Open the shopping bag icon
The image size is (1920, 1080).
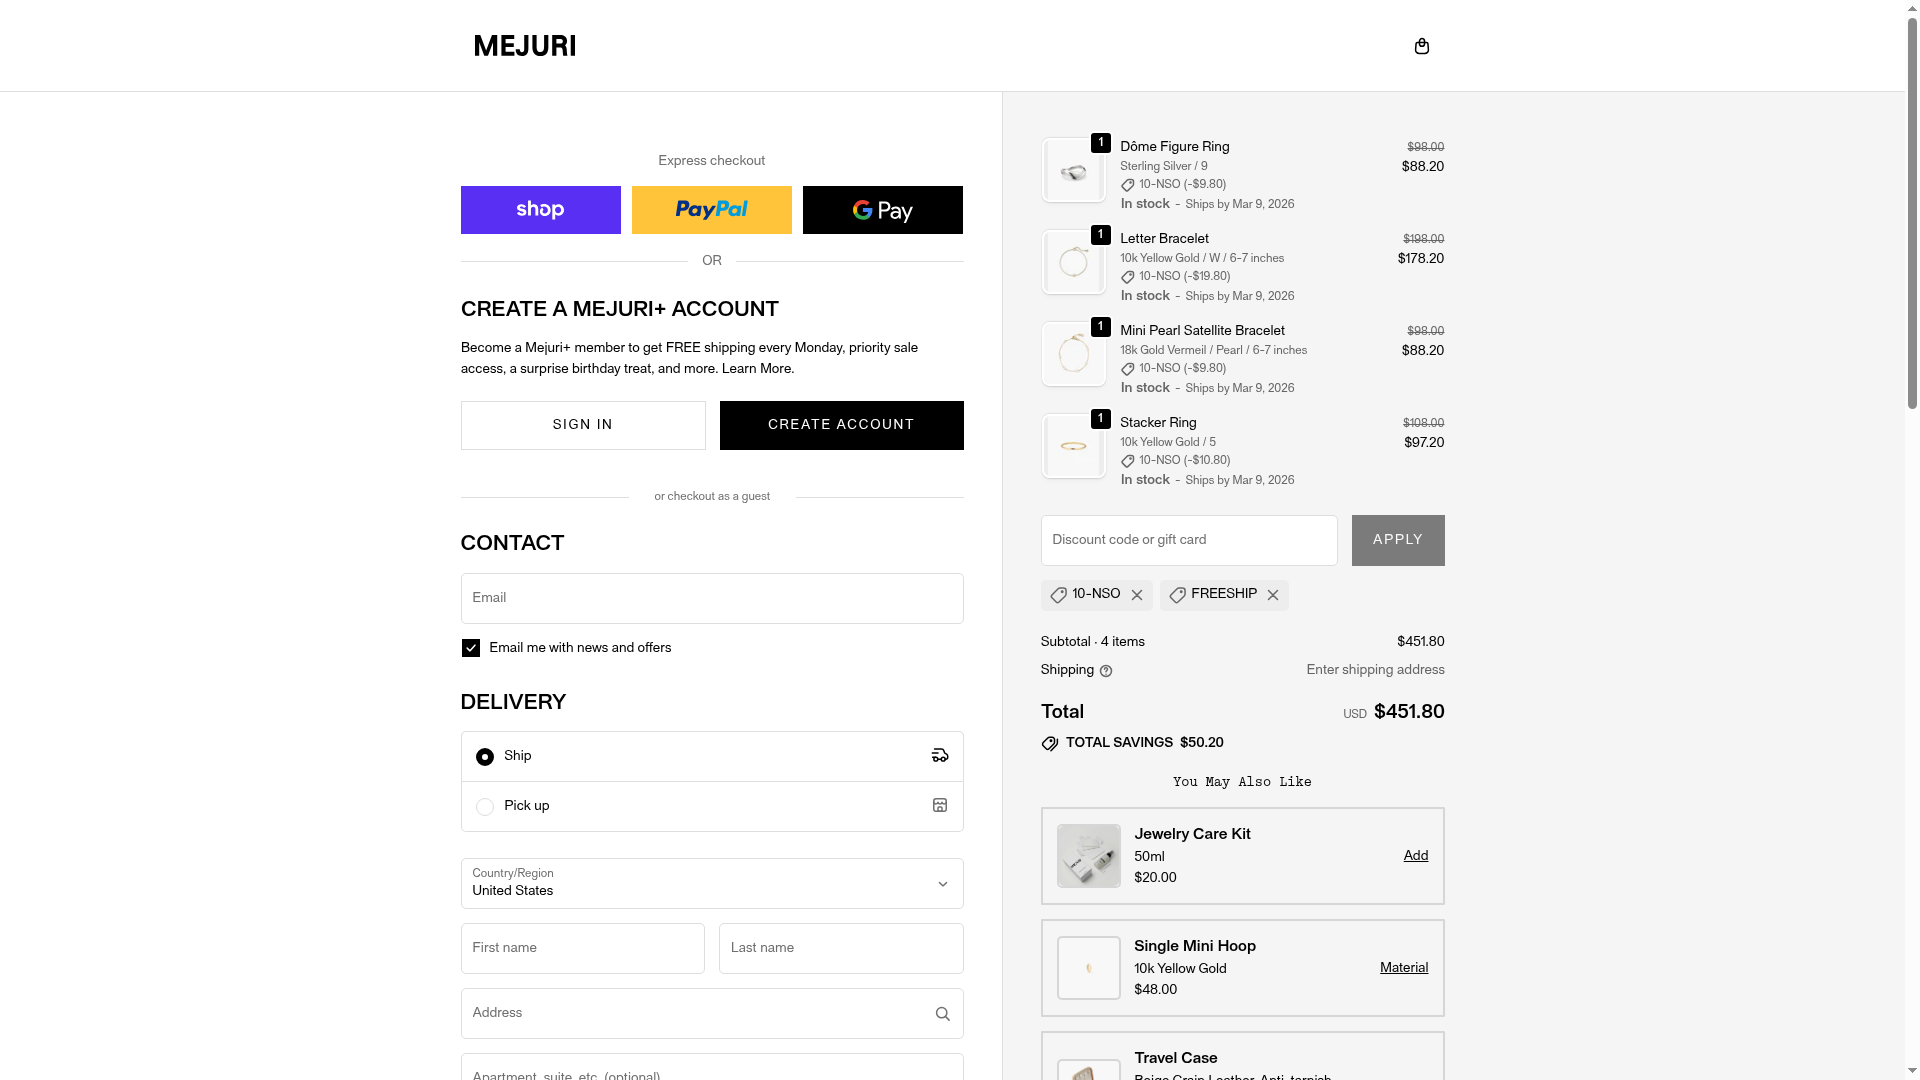1421,46
